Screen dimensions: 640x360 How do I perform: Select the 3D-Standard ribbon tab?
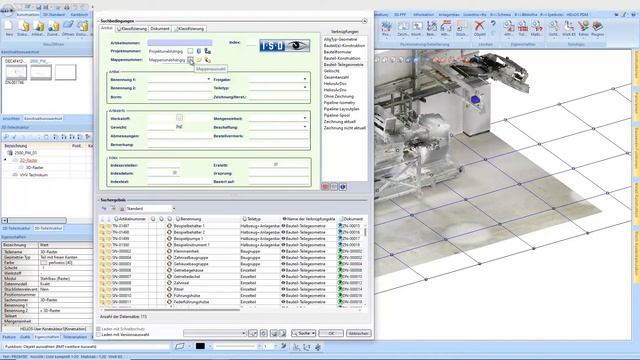tap(53, 15)
